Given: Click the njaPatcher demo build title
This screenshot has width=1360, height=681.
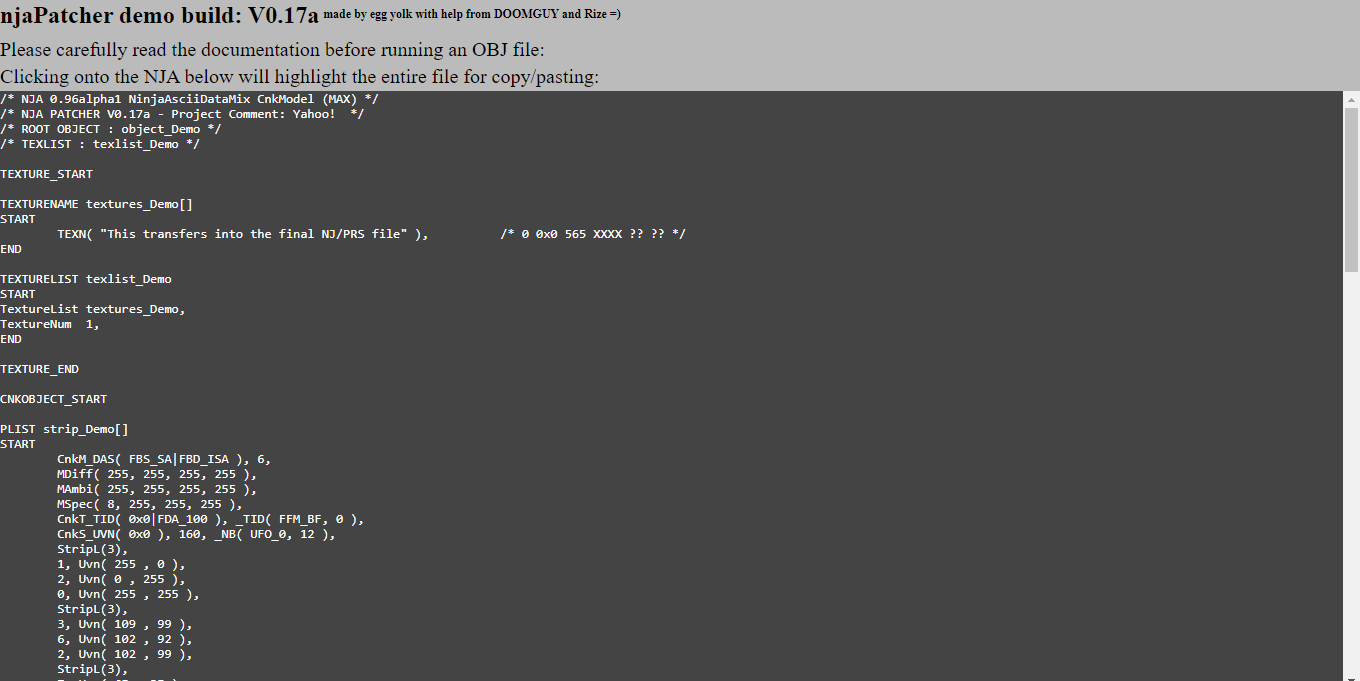Looking at the screenshot, I should [x=160, y=15].
